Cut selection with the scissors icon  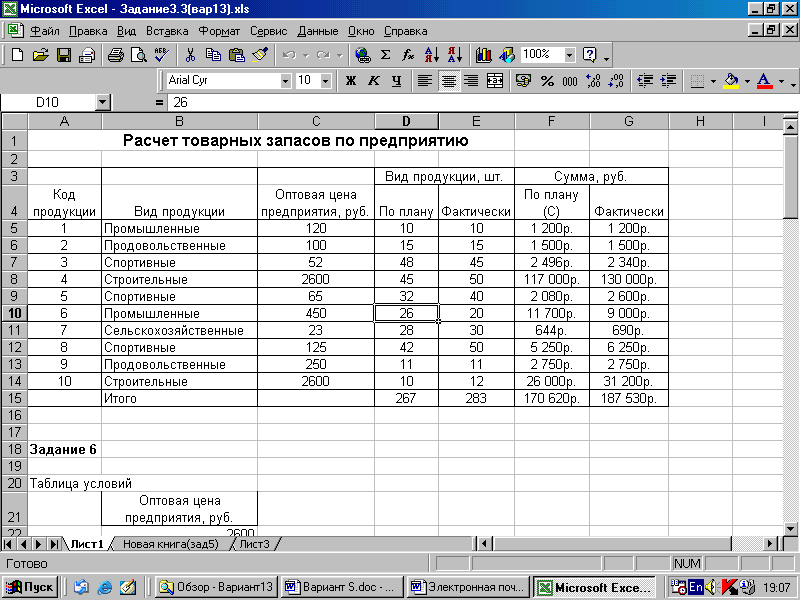(x=190, y=55)
